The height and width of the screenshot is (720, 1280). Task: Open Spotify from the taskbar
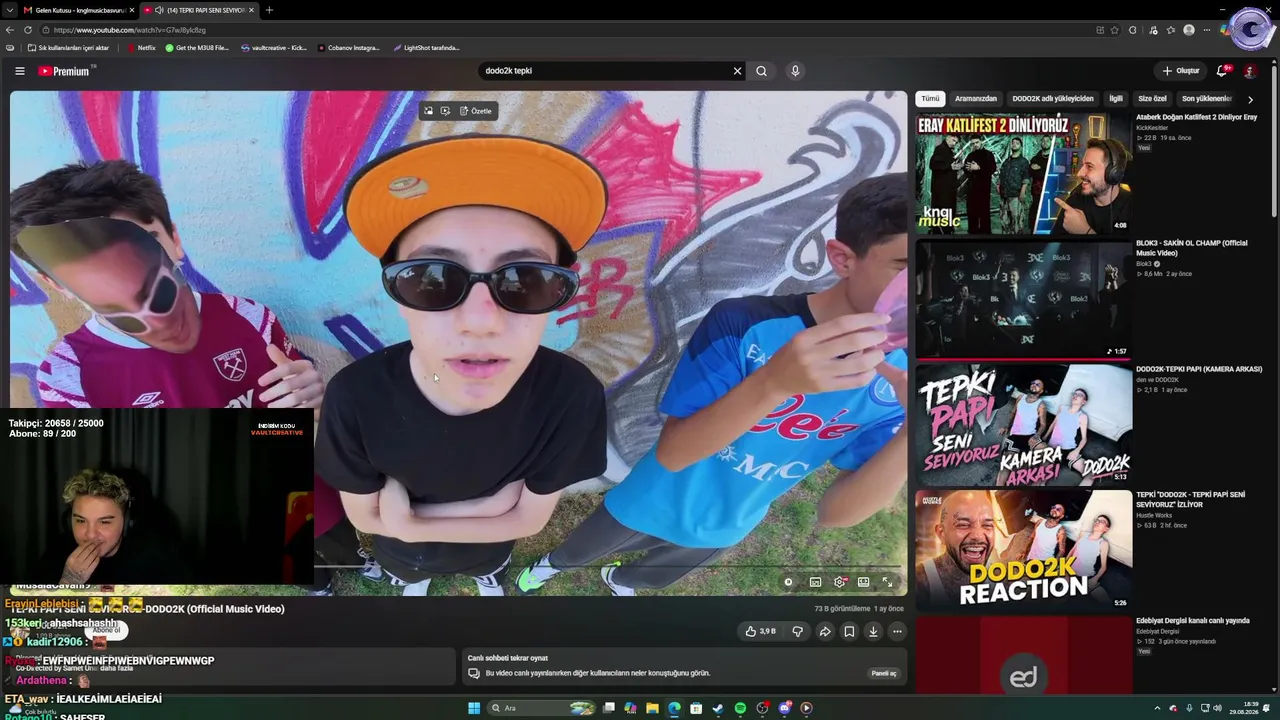click(740, 708)
